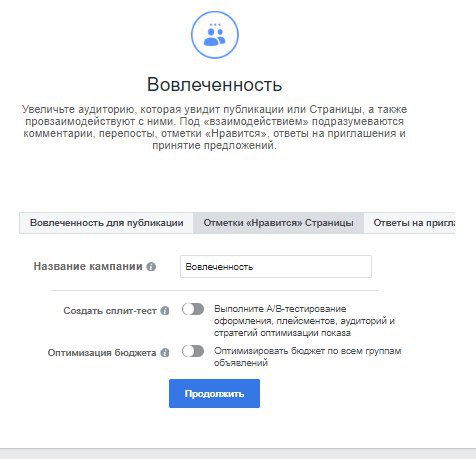Click the description paragraph starting Увеличьте аудиторию

pos(214,127)
